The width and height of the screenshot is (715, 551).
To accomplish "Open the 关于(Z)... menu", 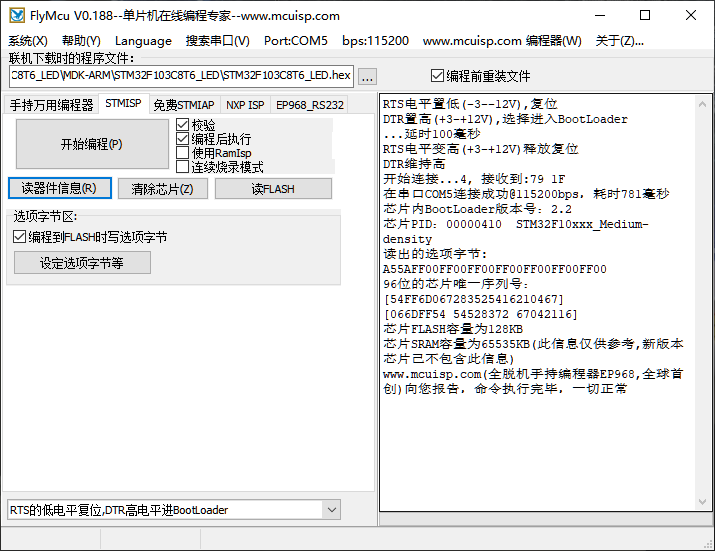I will 619,41.
